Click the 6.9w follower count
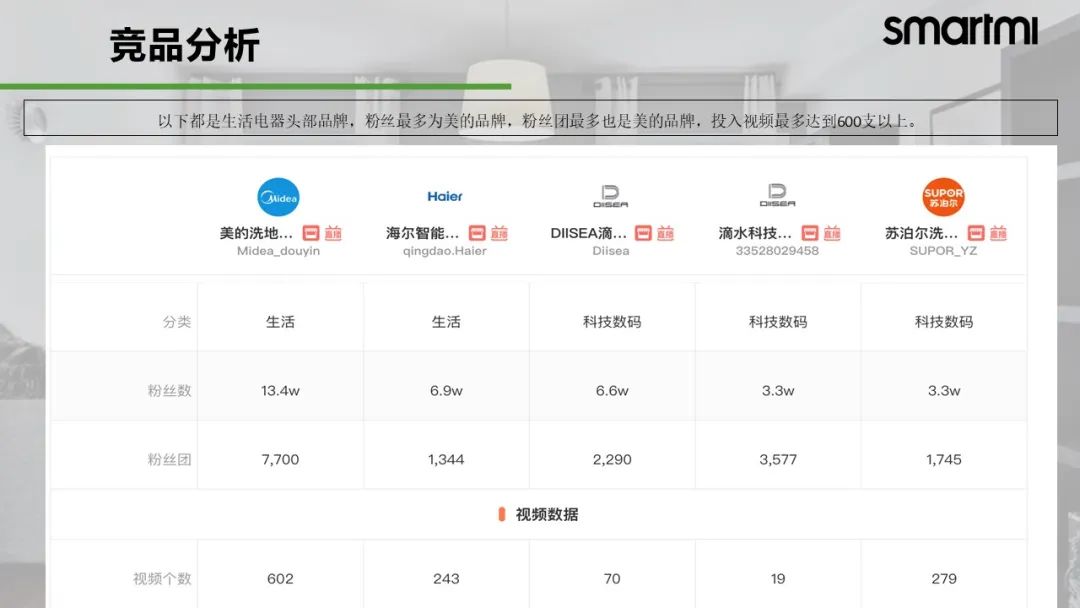This screenshot has width=1080, height=608. (x=446, y=390)
